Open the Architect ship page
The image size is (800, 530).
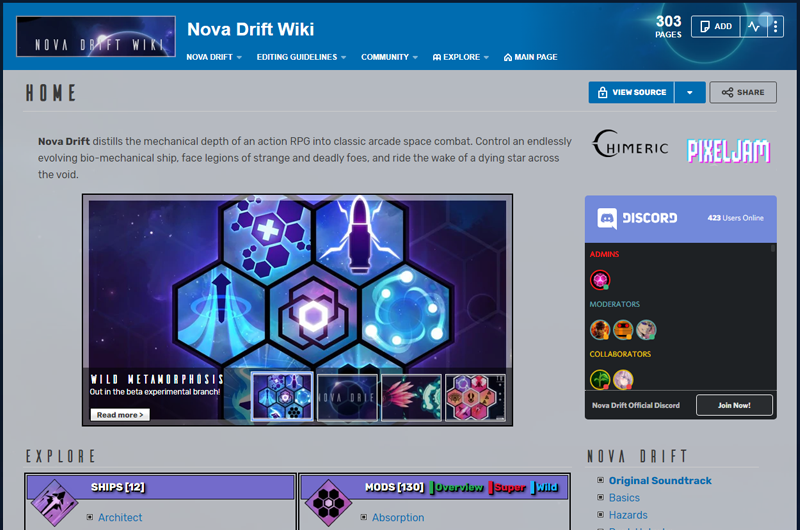(x=120, y=517)
